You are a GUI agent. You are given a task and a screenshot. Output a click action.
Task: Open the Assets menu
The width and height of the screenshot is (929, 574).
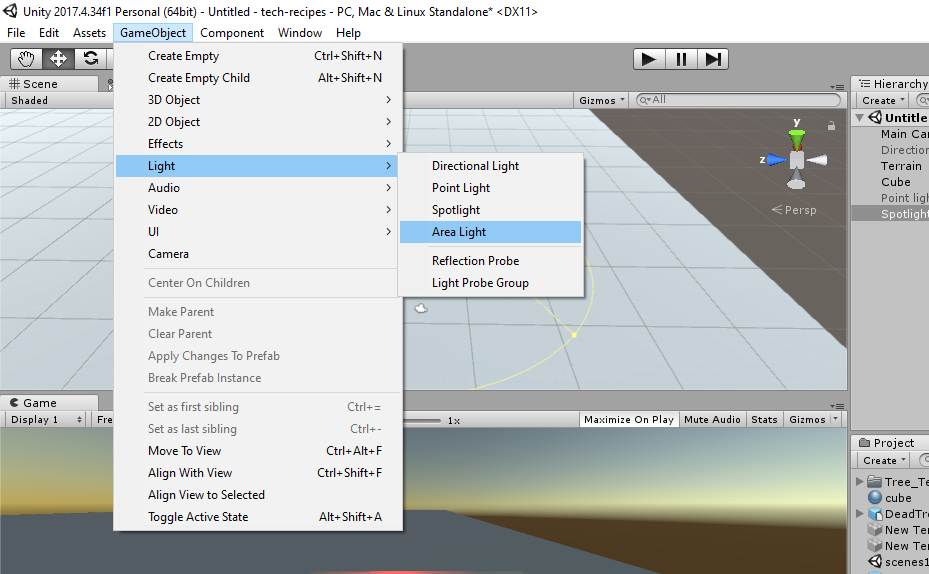(89, 33)
